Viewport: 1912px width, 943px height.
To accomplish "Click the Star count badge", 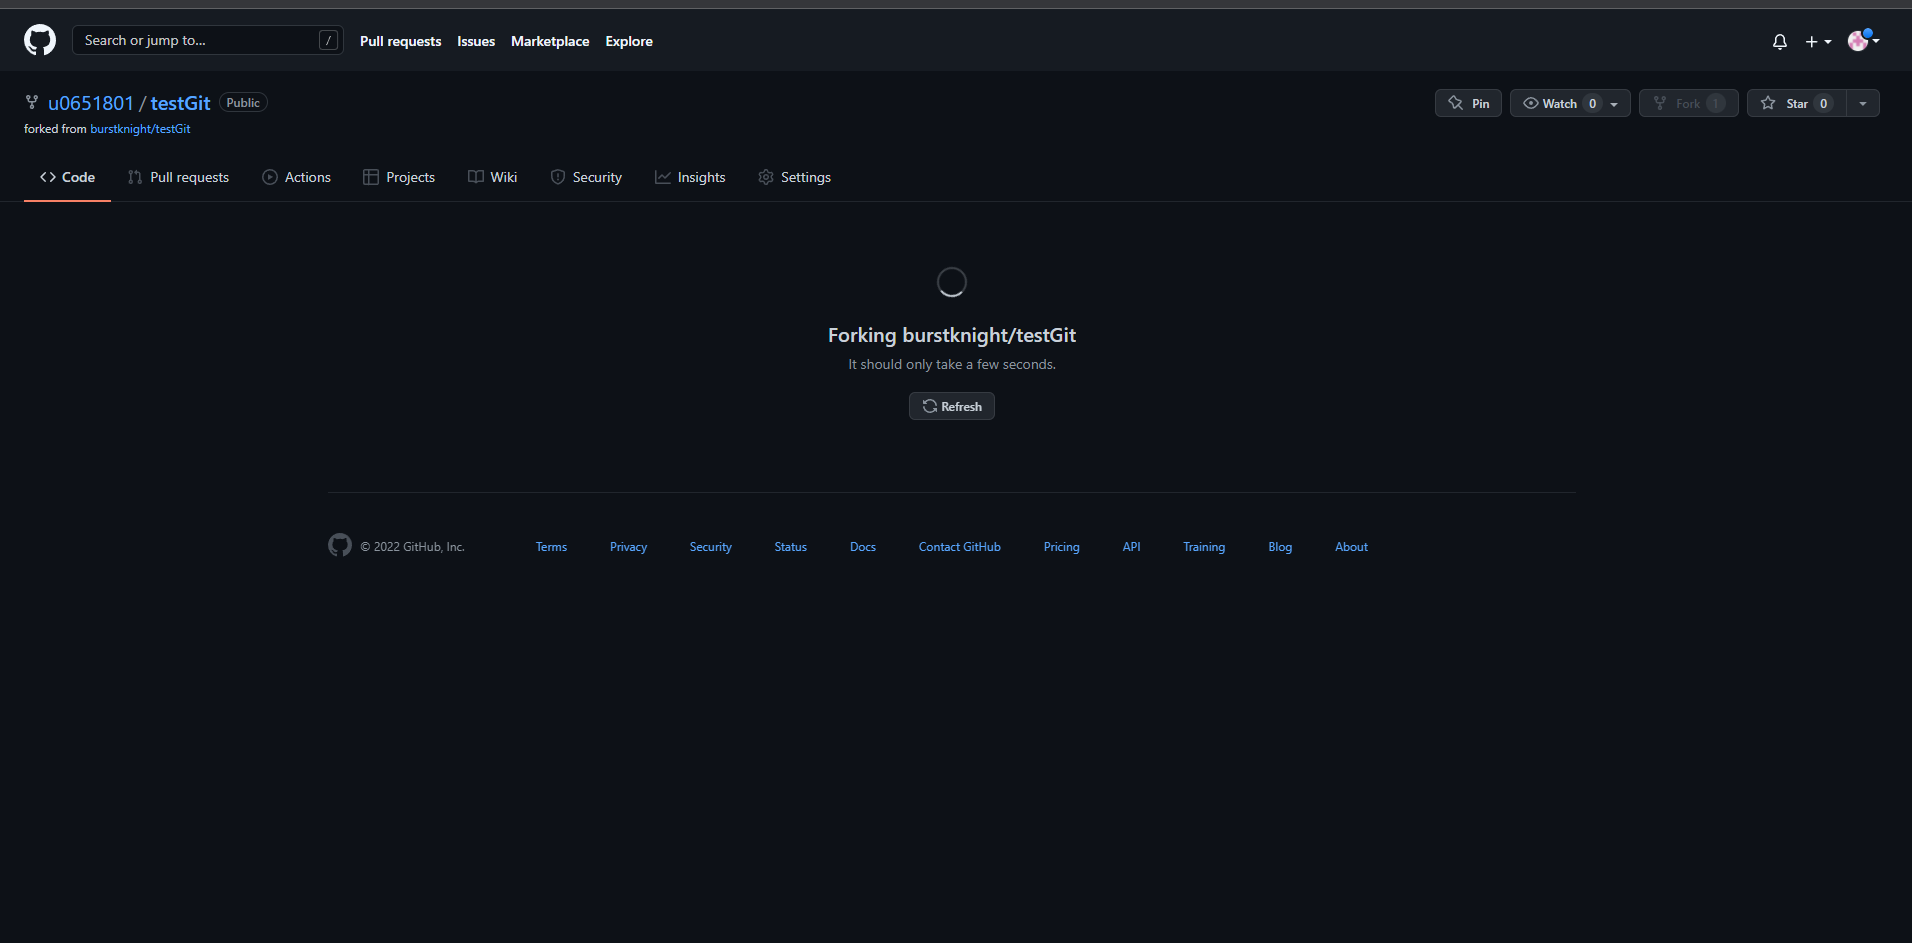I will point(1823,104).
